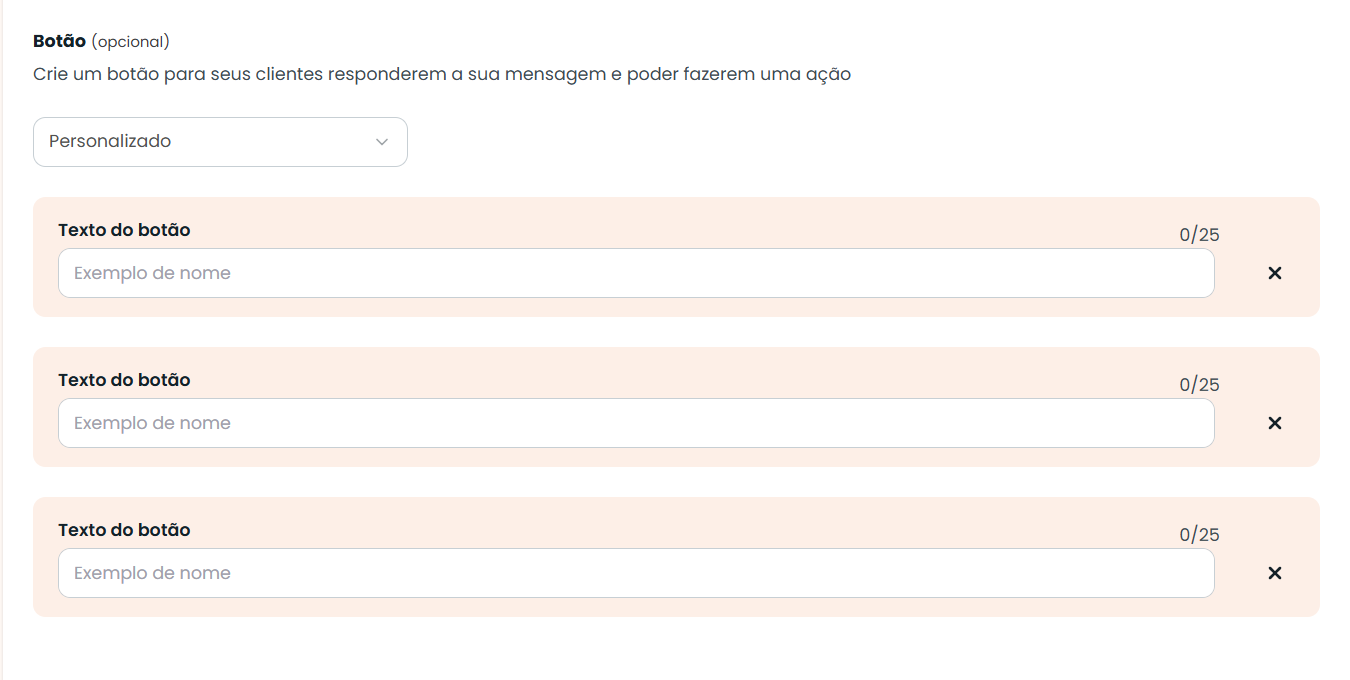Click the first 0/25 character counter
Screen dimensions: 1350x680
[x=1199, y=235]
